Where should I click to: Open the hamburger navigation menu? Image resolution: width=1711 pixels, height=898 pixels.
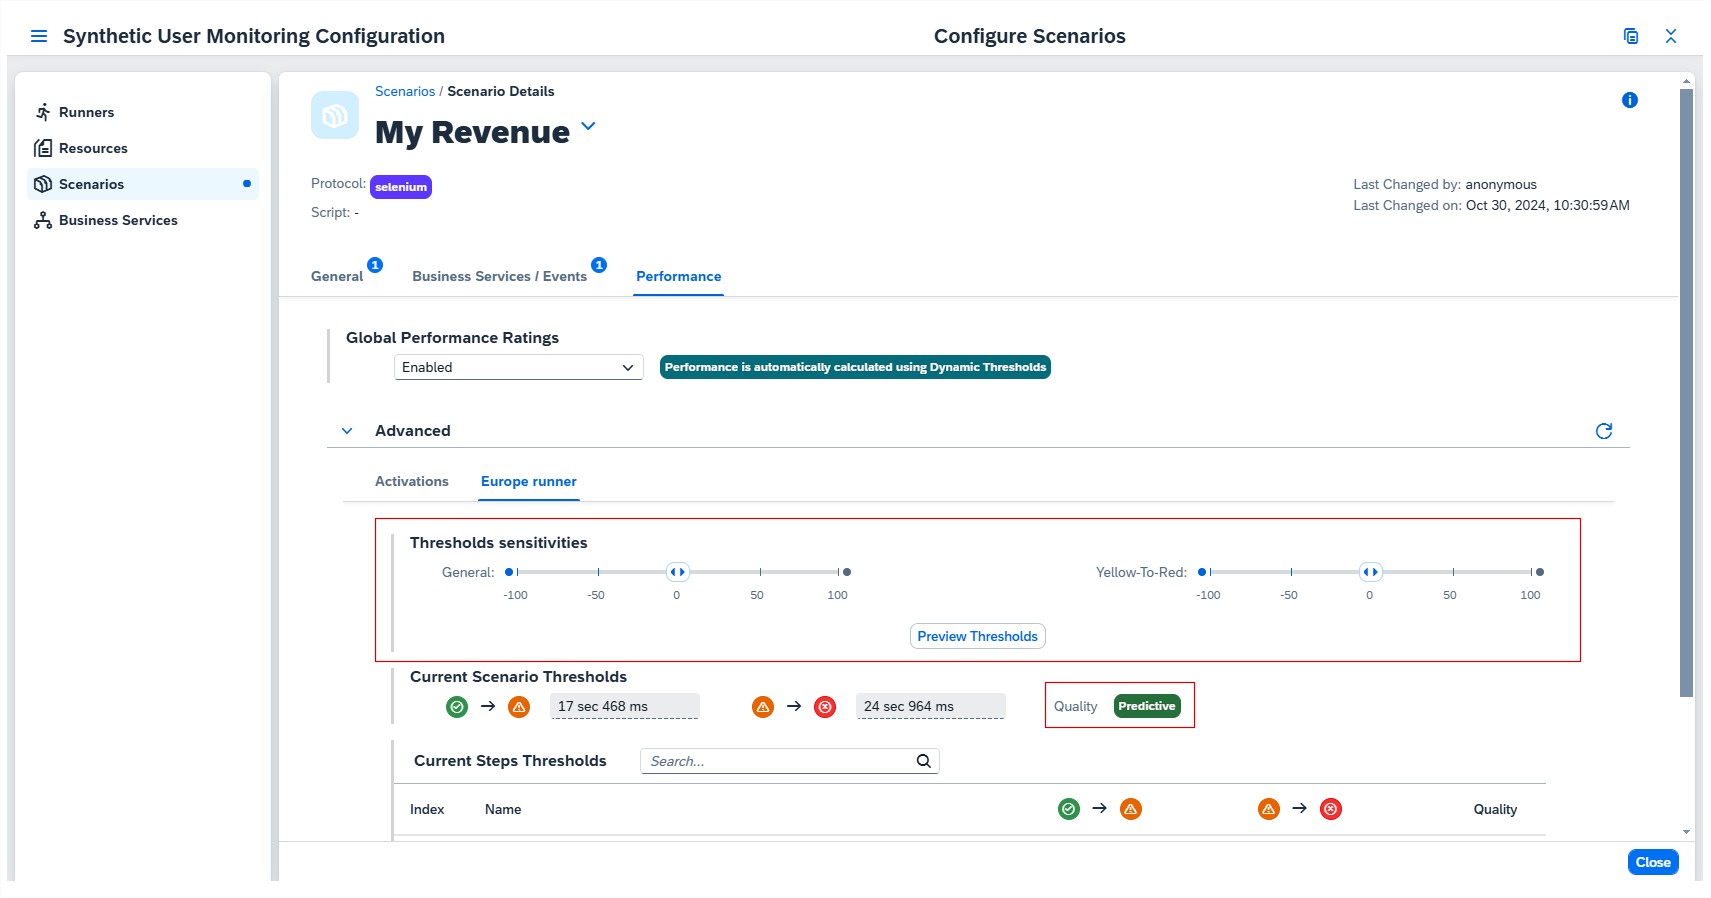(39, 36)
